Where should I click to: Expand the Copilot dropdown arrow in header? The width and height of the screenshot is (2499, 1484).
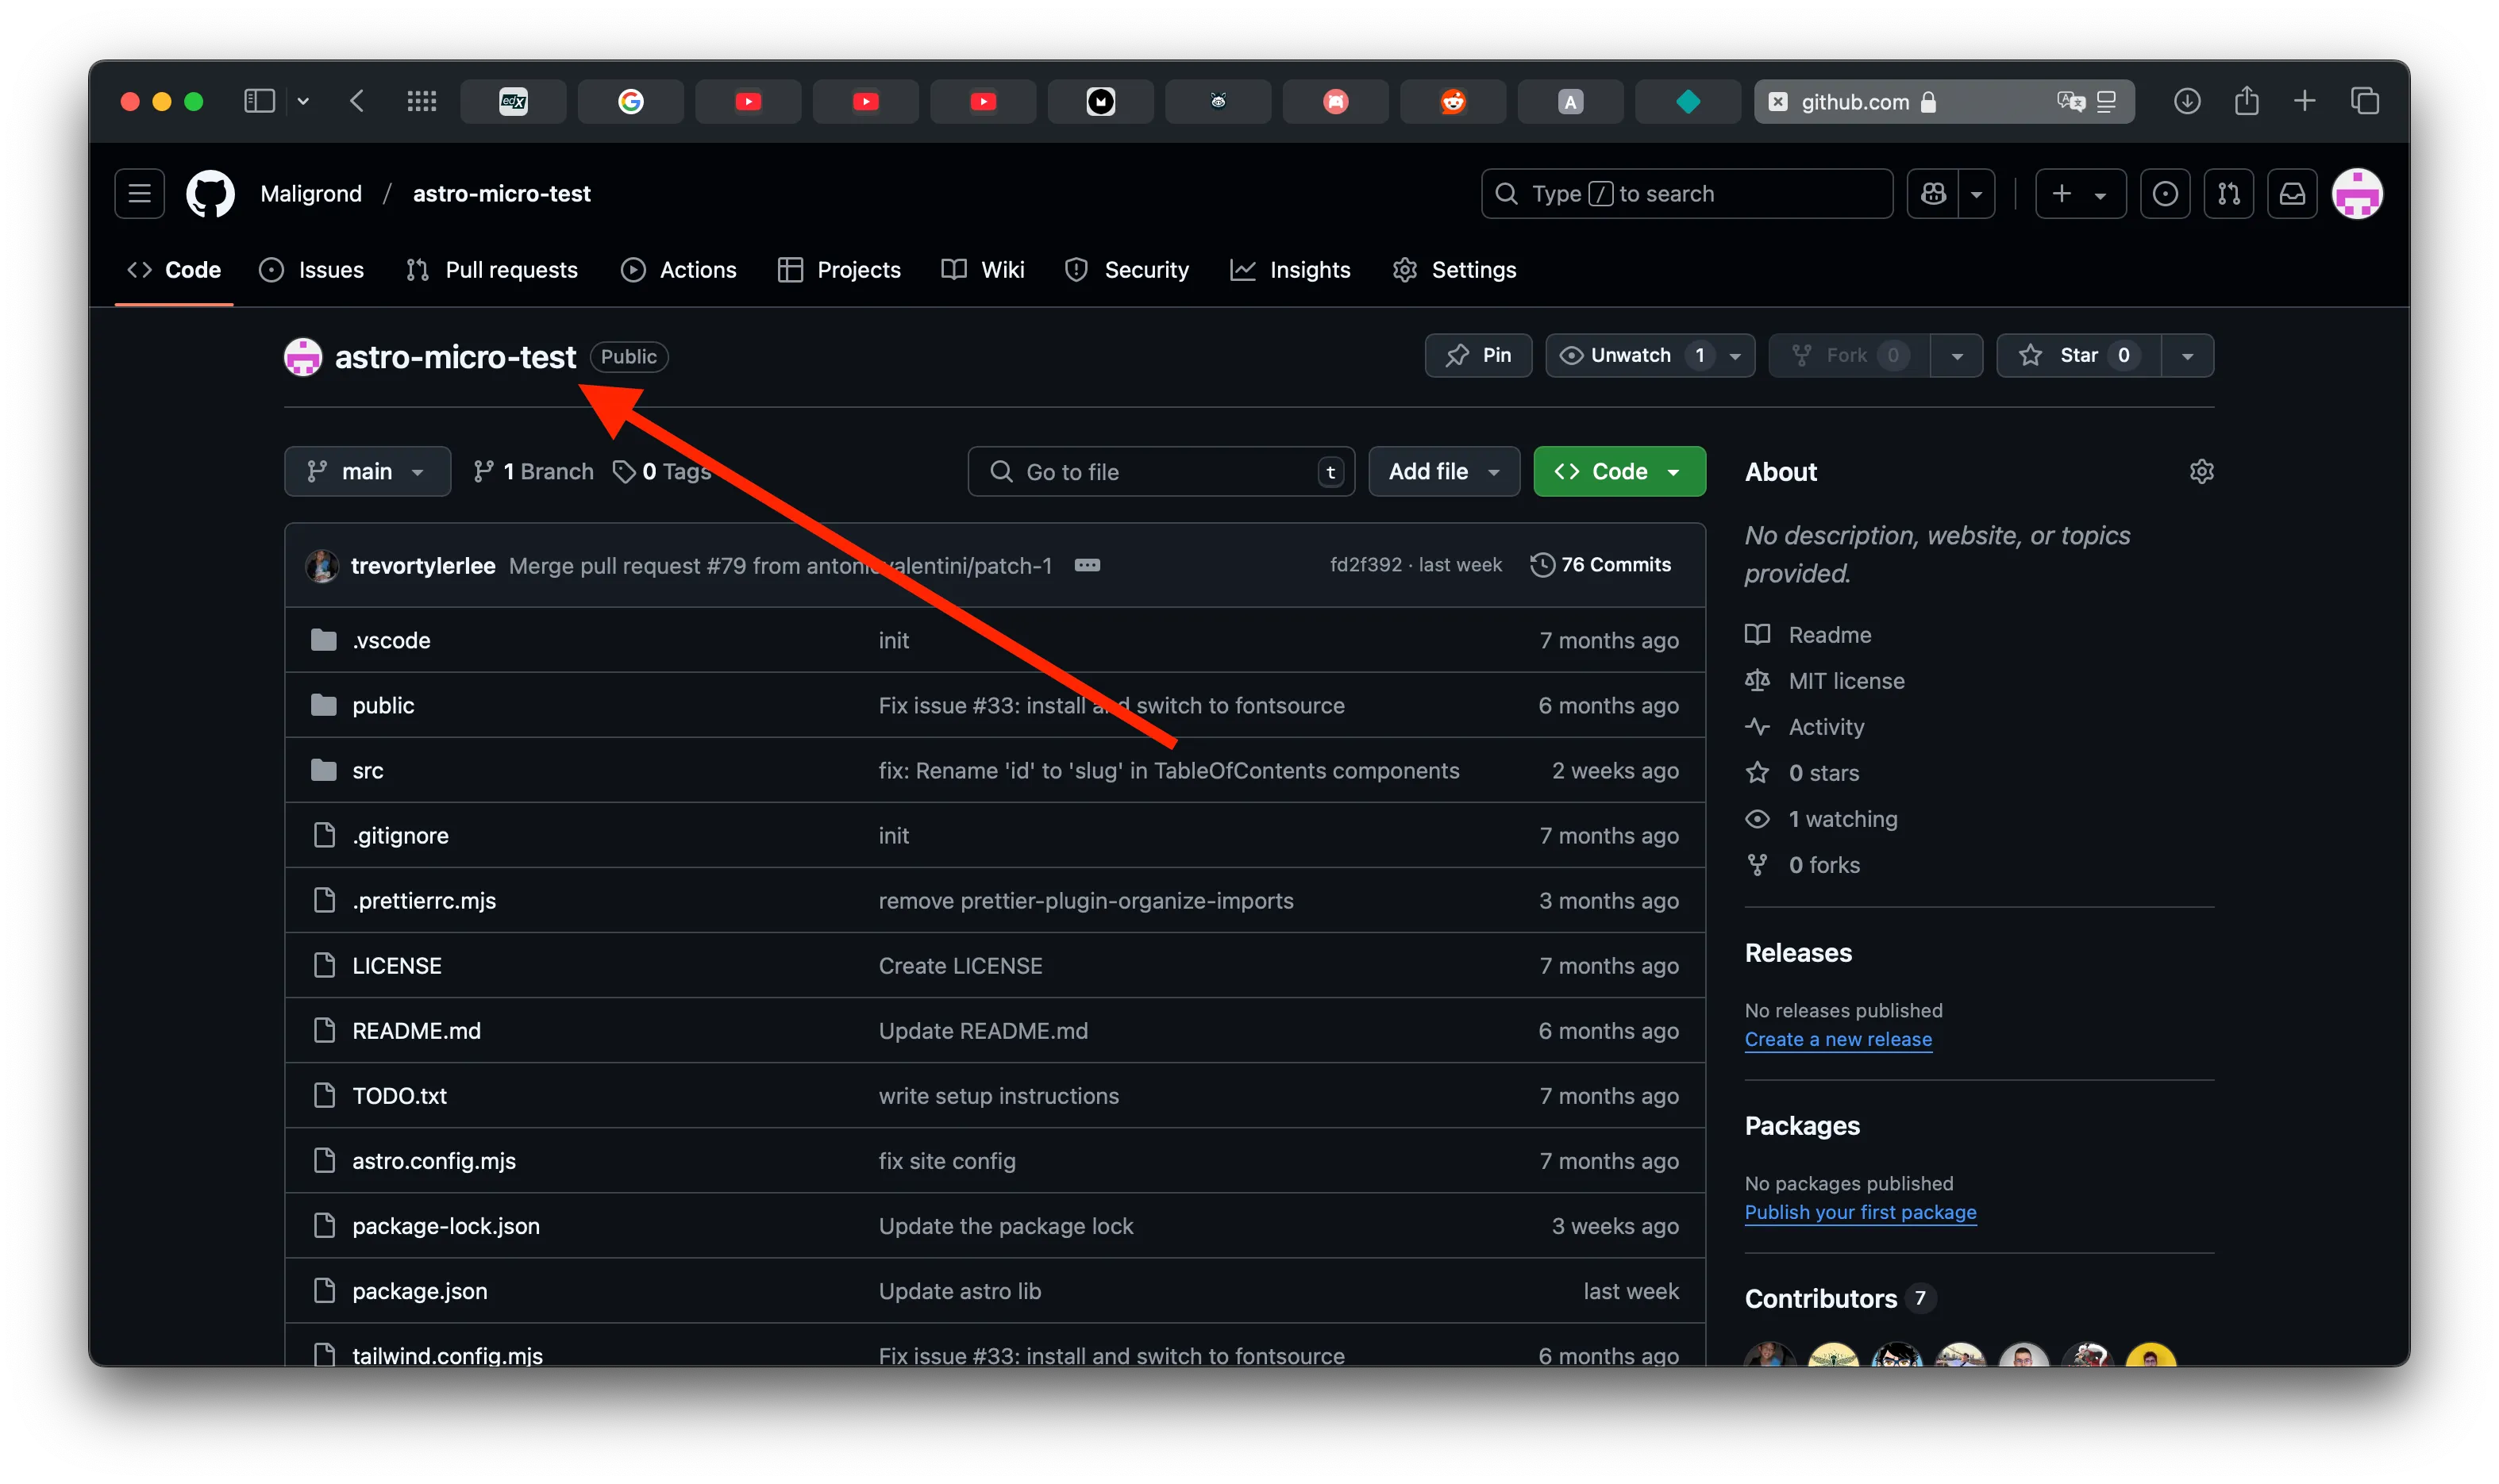[x=1976, y=193]
